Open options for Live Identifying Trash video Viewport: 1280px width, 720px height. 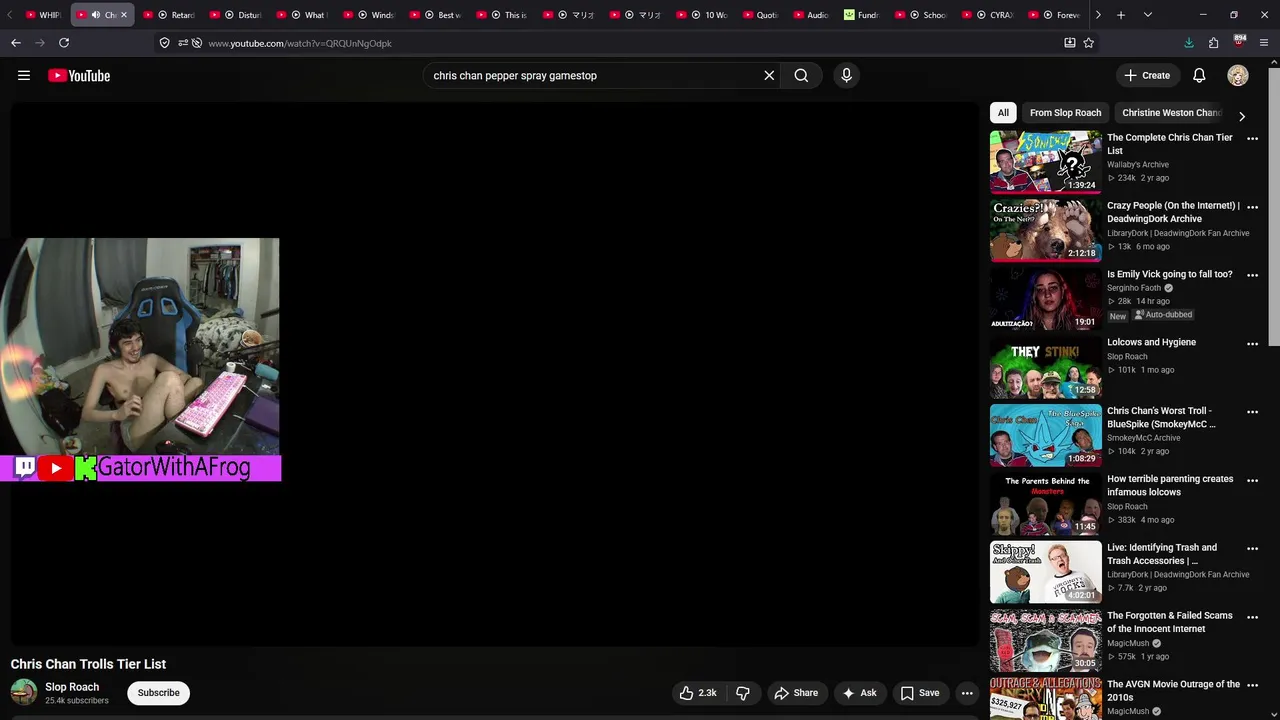[1252, 549]
